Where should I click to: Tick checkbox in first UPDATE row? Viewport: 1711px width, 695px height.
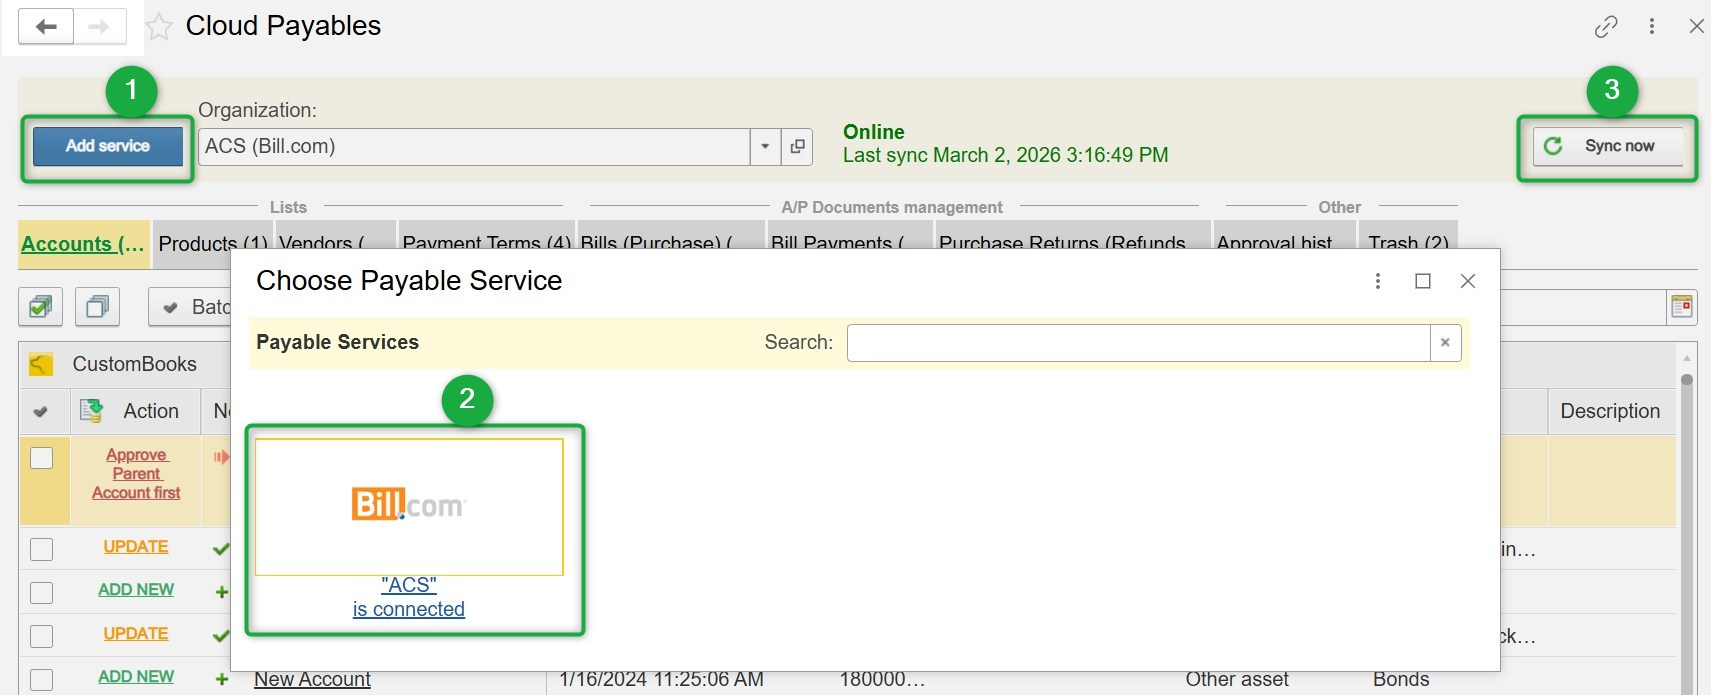[x=41, y=549]
